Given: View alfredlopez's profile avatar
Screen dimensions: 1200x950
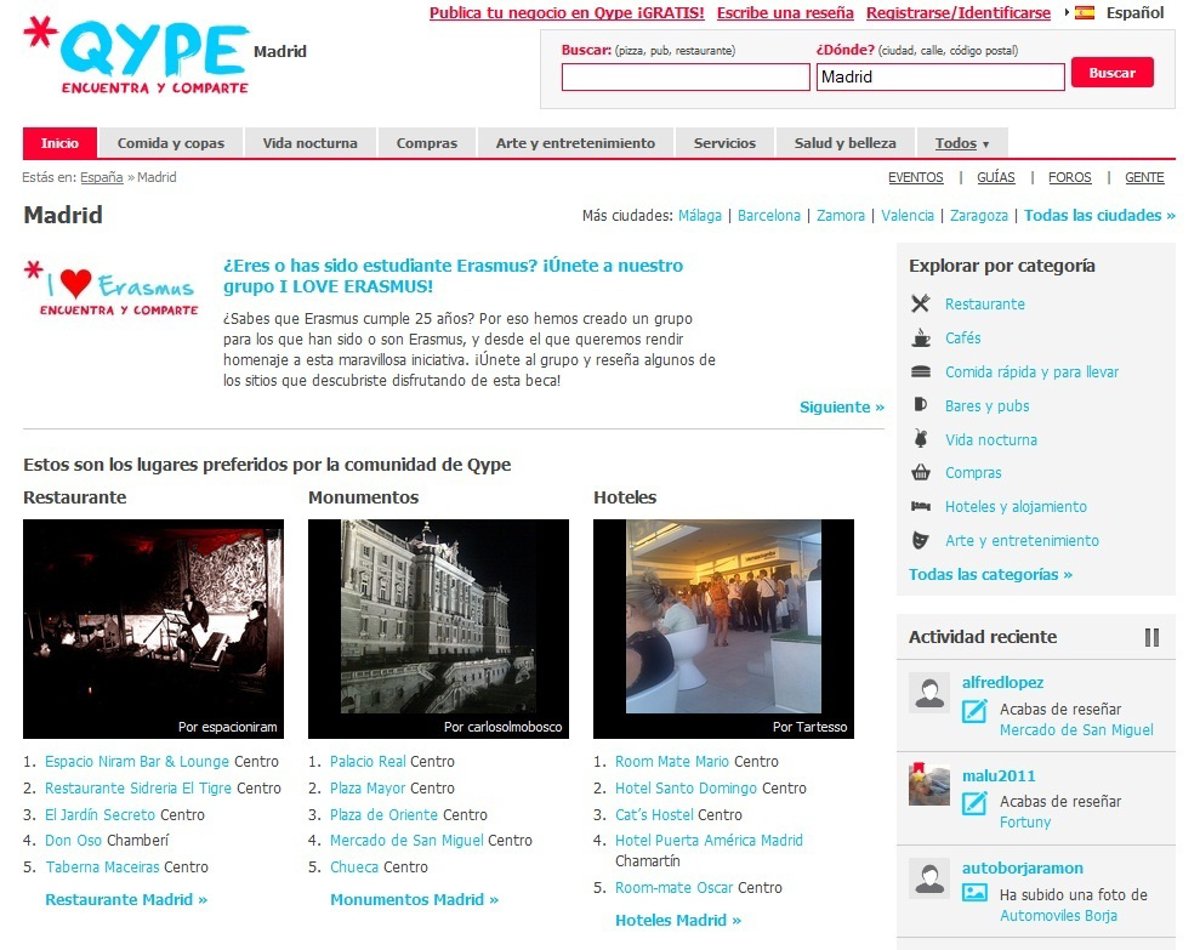Looking at the screenshot, I should click(x=929, y=693).
